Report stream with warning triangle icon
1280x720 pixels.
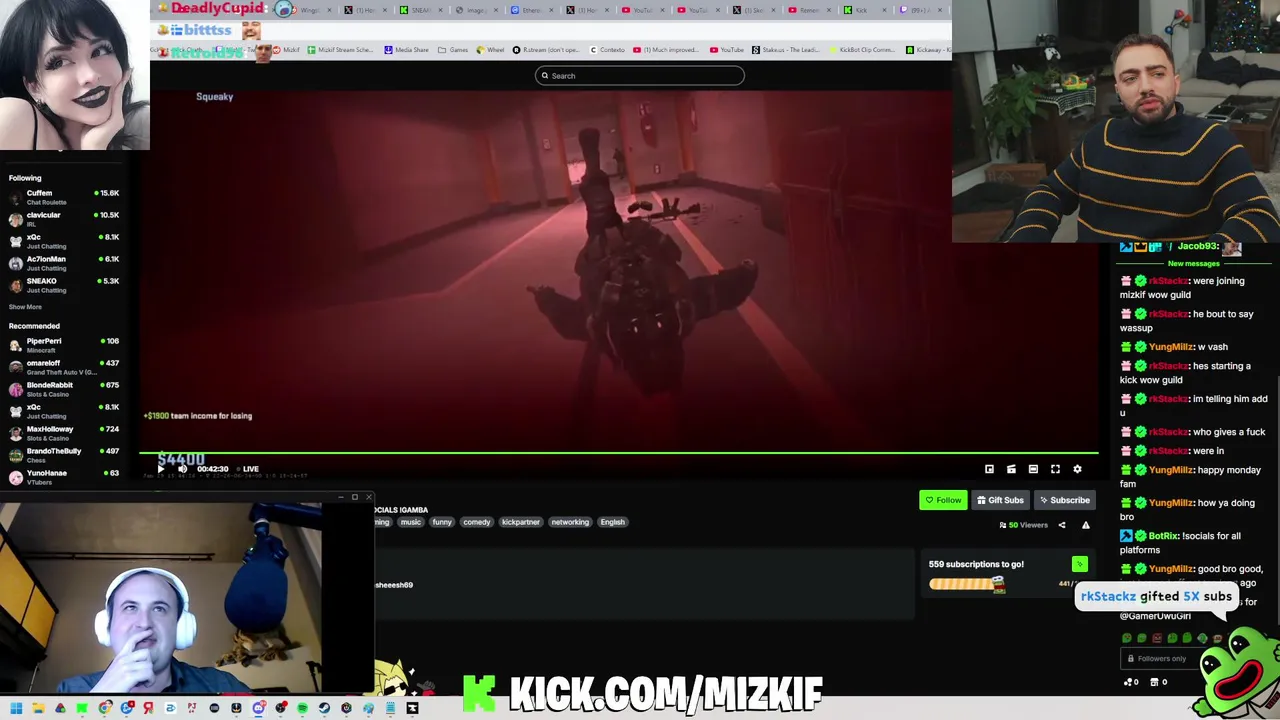point(1085,525)
